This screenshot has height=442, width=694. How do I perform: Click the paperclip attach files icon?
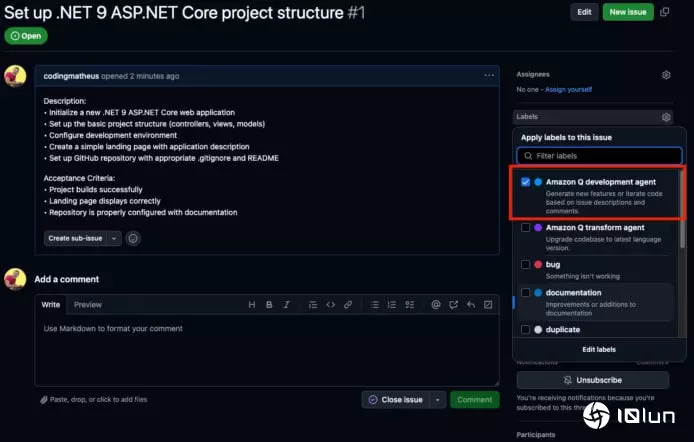[x=43, y=400]
